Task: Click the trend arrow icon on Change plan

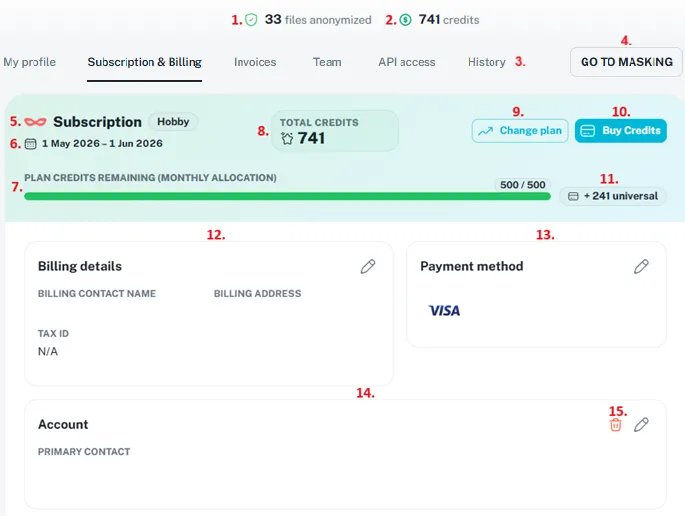Action: (x=485, y=131)
